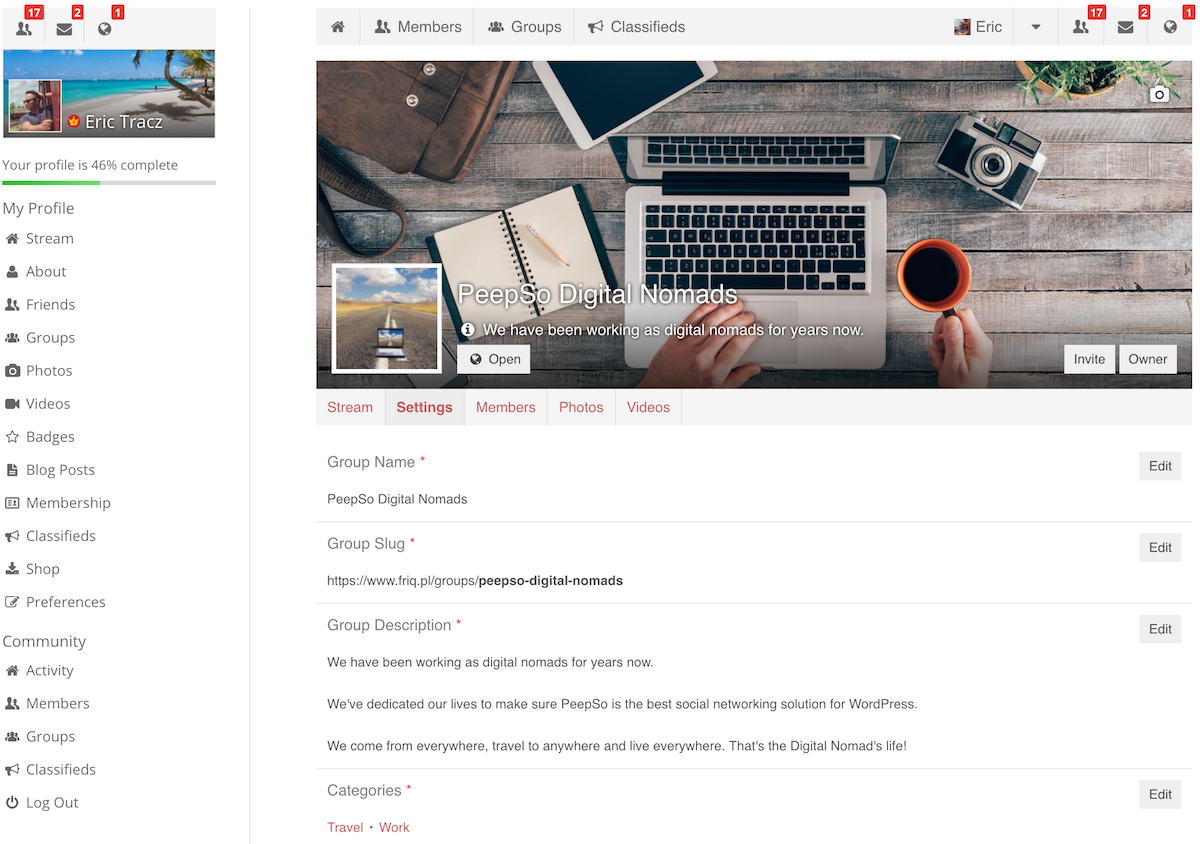Click About person icon in sidebar

pos(12,271)
